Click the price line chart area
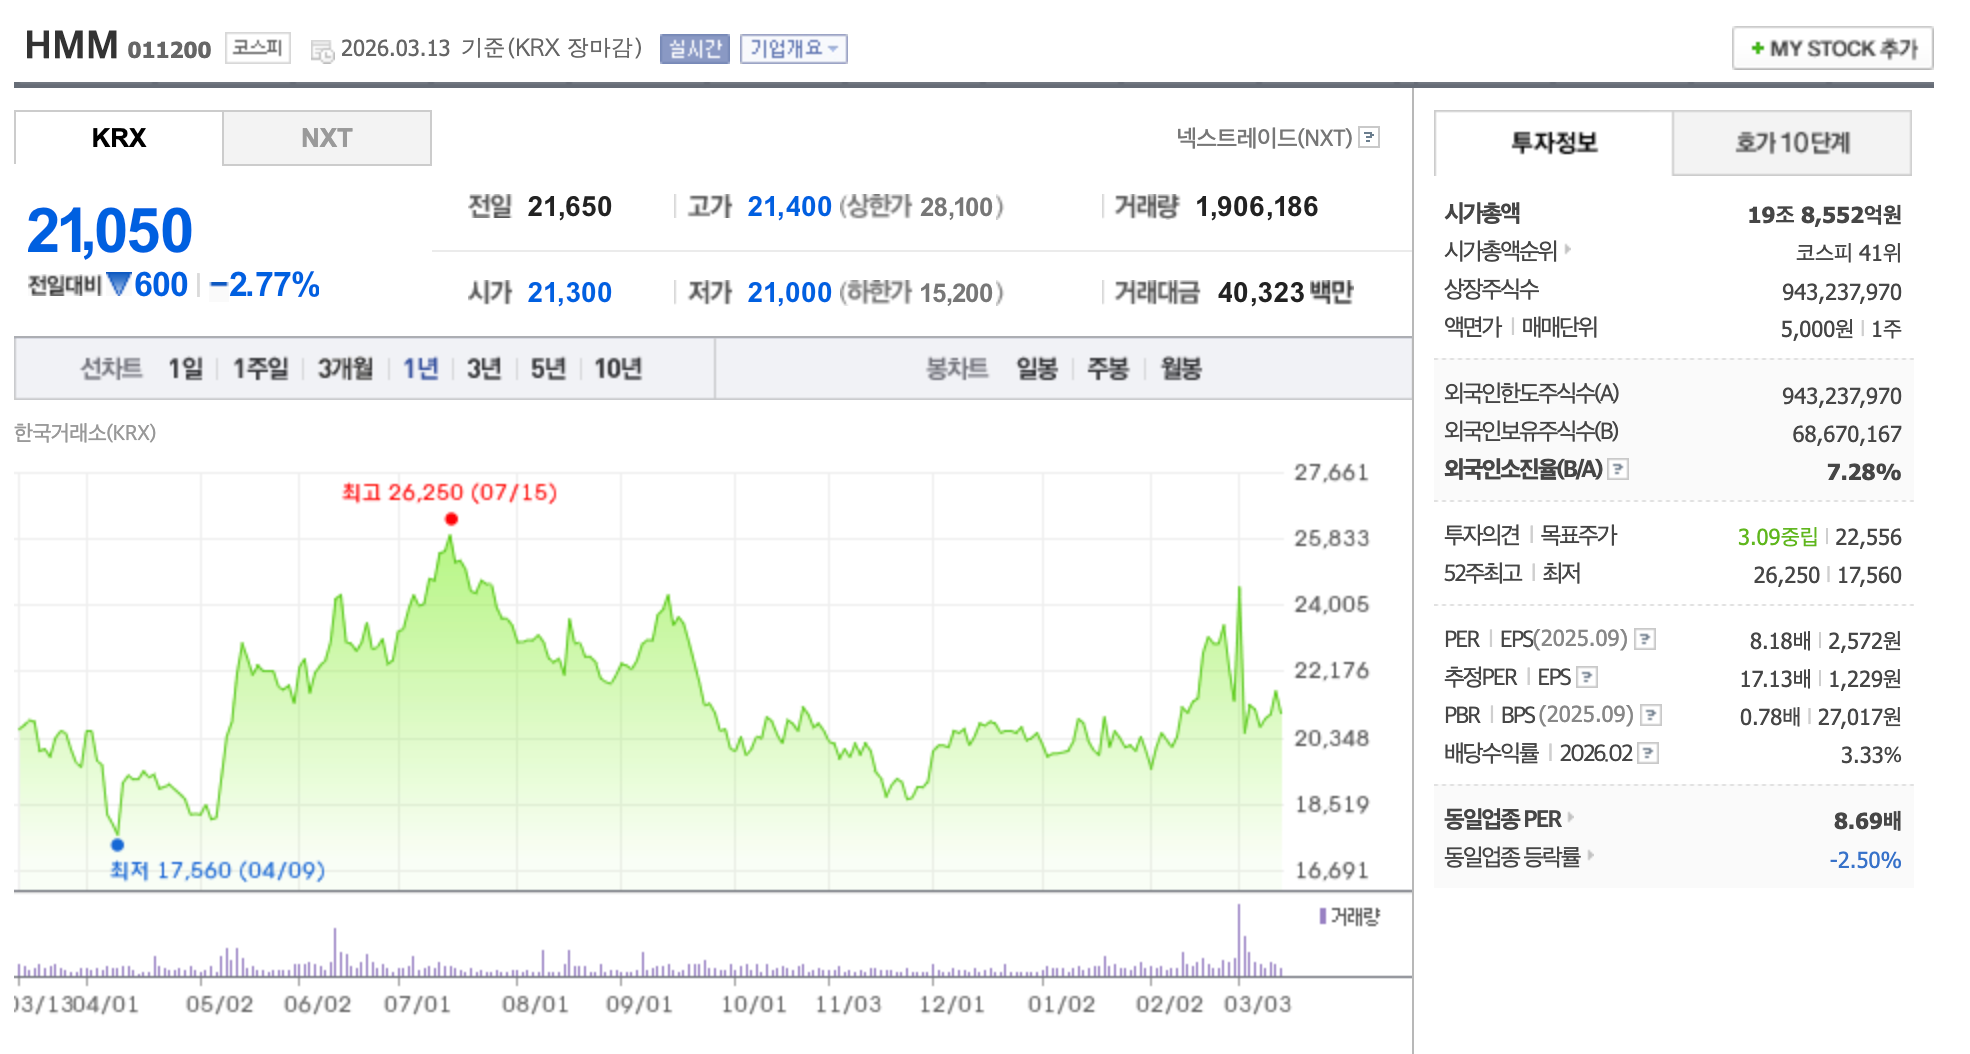 (x=648, y=680)
